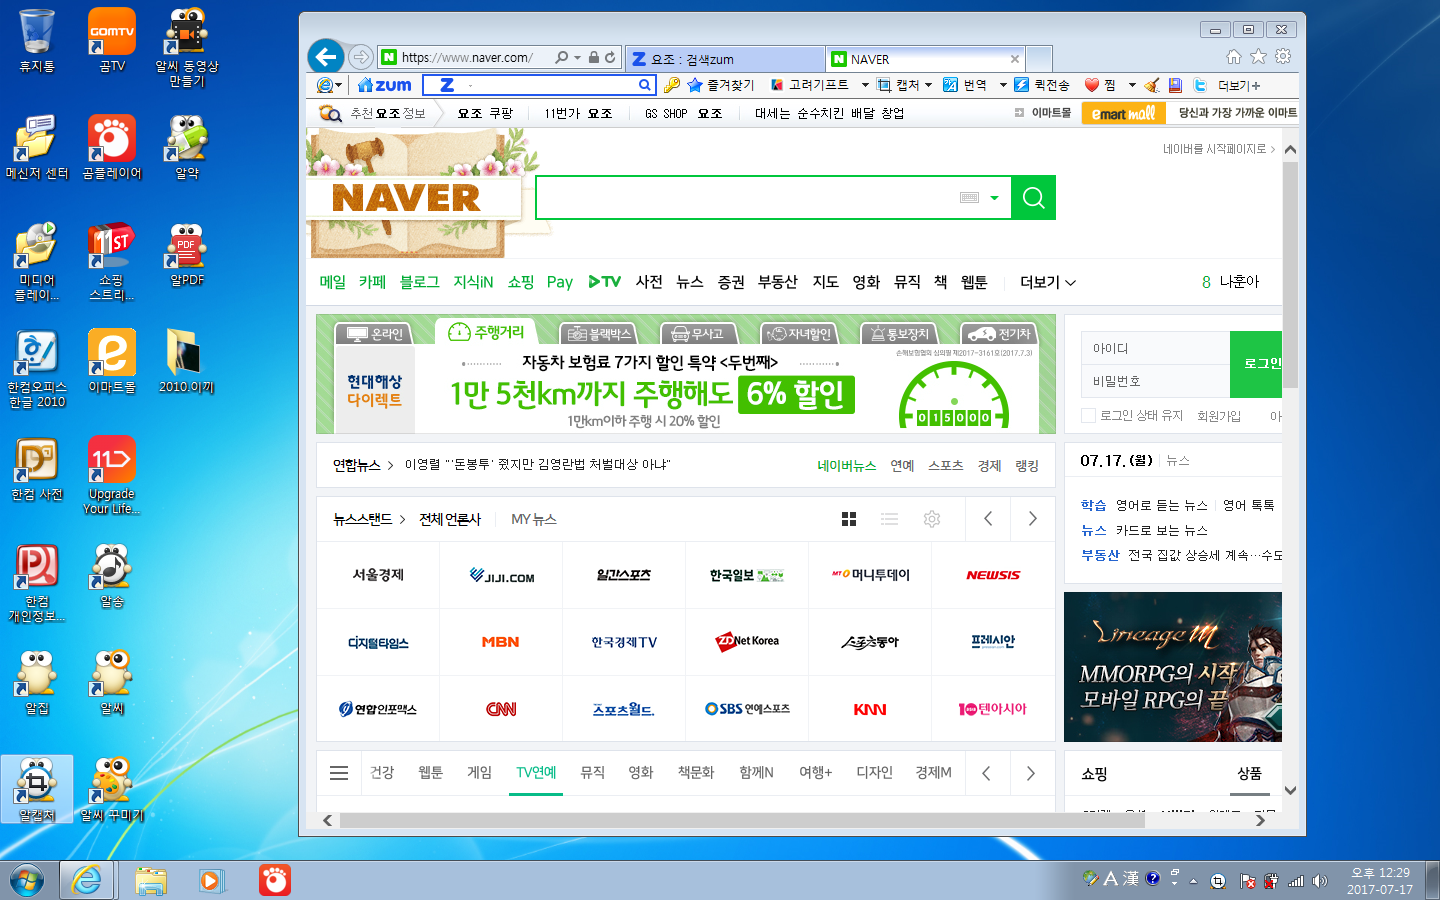Open the 메일 link
The width and height of the screenshot is (1440, 900).
[x=332, y=282]
